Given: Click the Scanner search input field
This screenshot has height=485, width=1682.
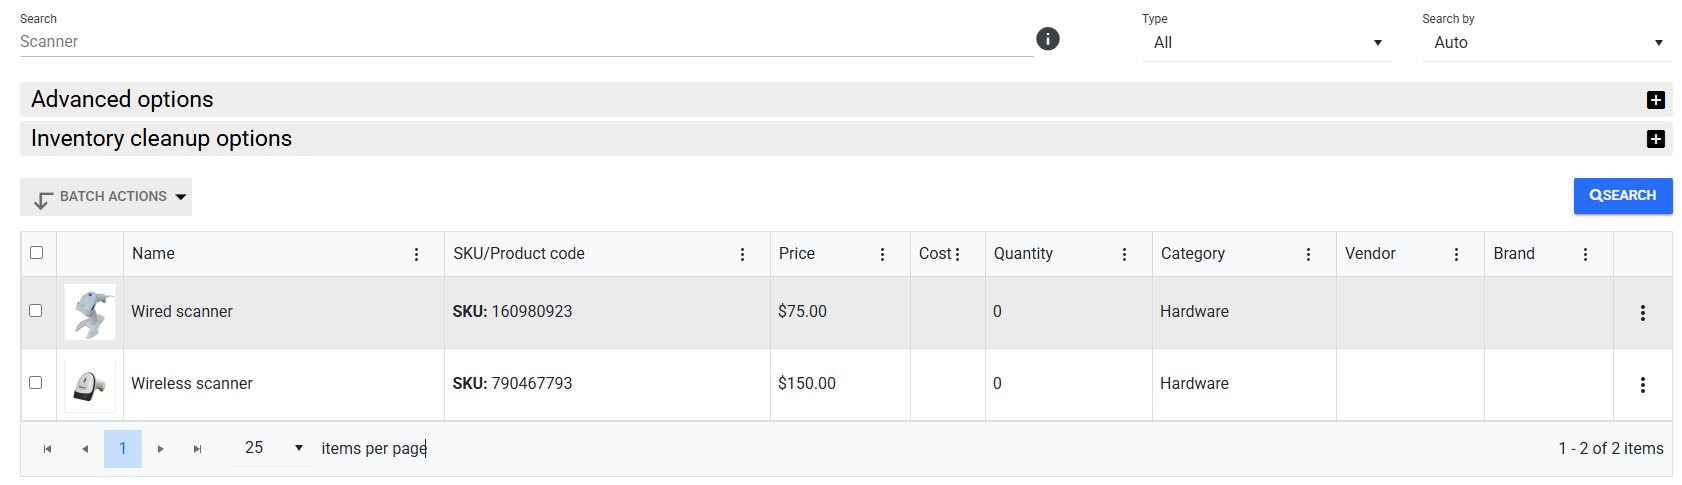Looking at the screenshot, I should [x=526, y=42].
